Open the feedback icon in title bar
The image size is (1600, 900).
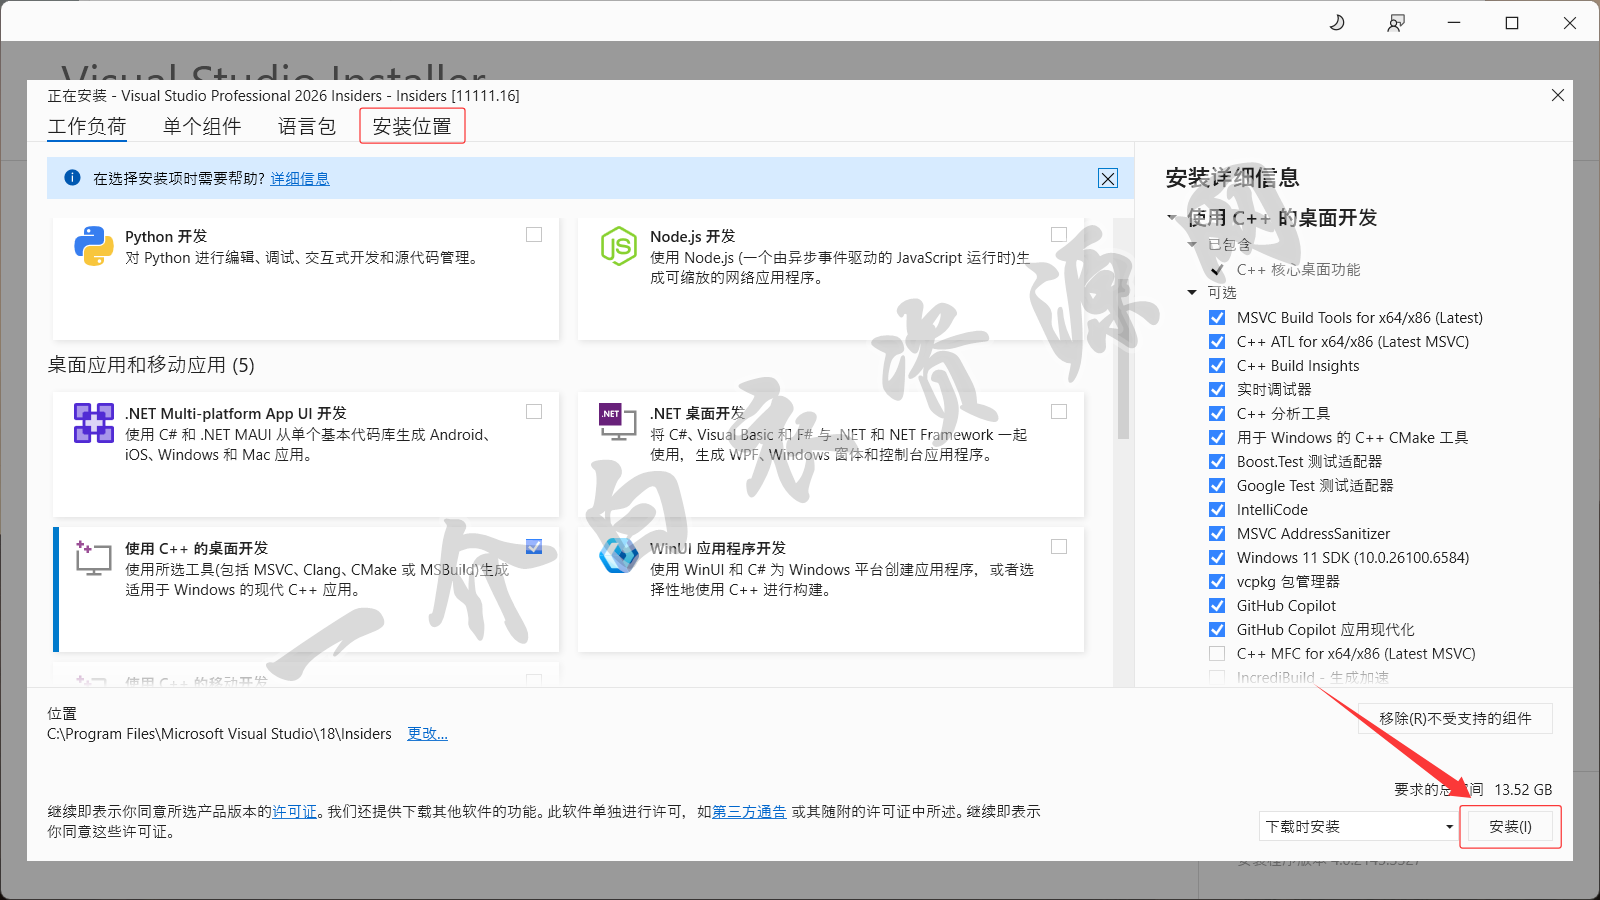(x=1396, y=22)
